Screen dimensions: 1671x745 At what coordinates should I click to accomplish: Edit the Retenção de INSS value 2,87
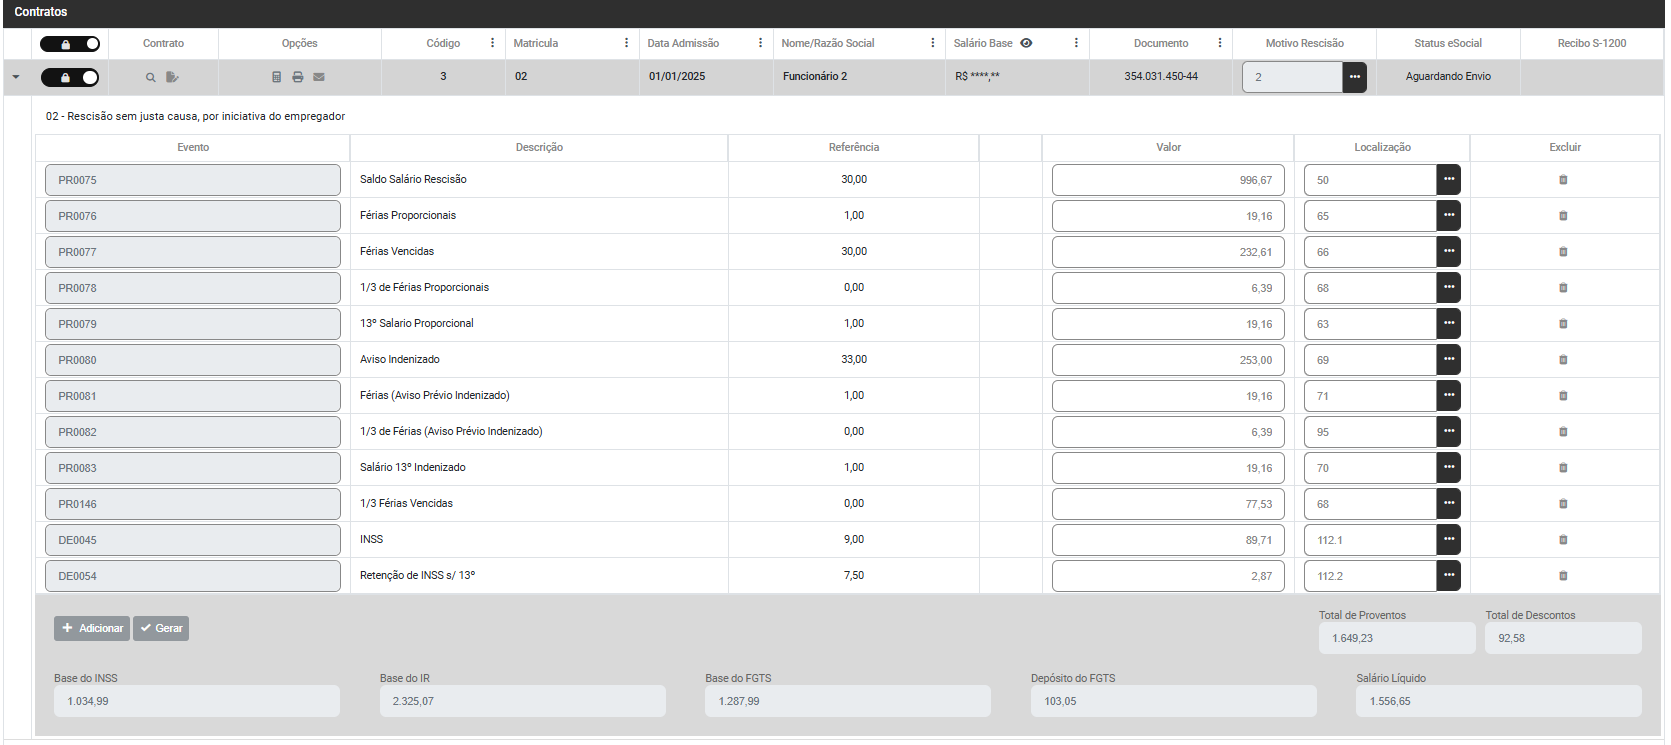pyautogui.click(x=1168, y=576)
